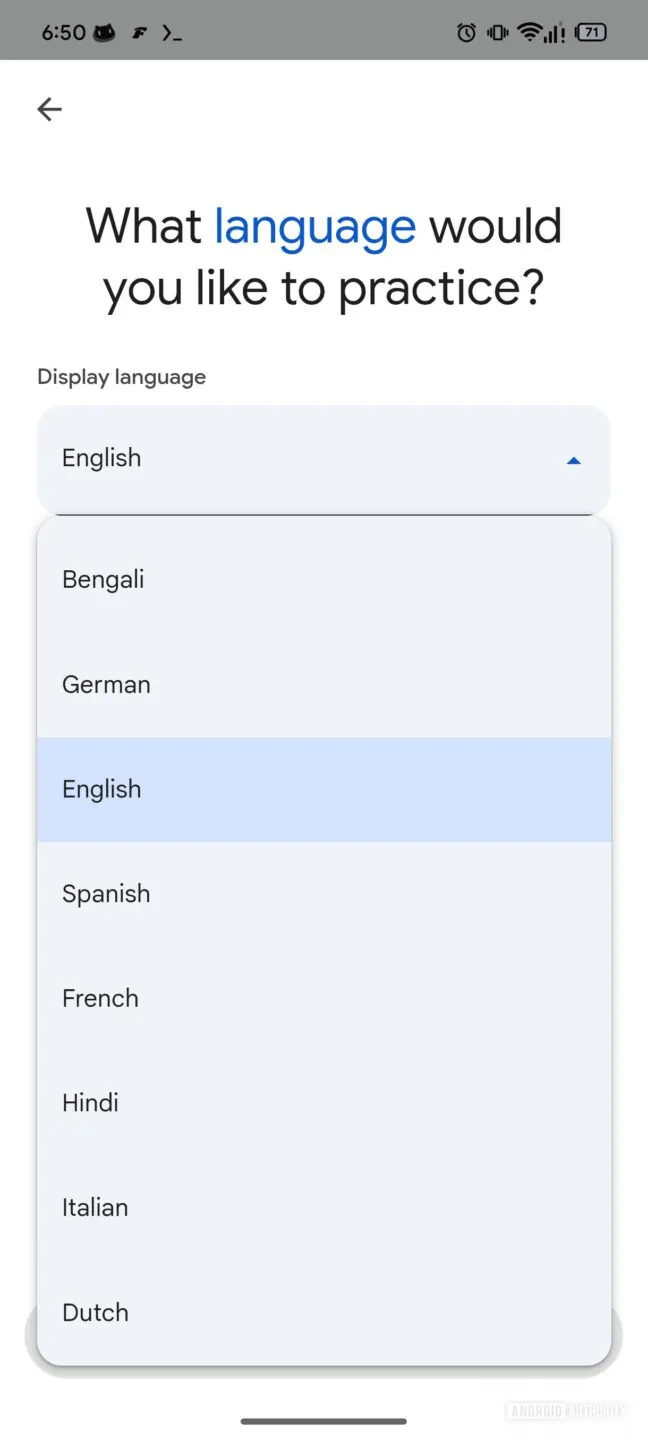
Task: Tap the vibrate mode icon in status bar
Action: pos(496,32)
